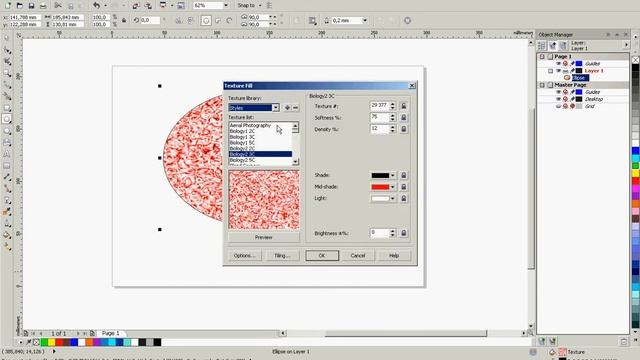The height and width of the screenshot is (360, 640).
Task: Toggle lock for Density % parameter
Action: [404, 129]
